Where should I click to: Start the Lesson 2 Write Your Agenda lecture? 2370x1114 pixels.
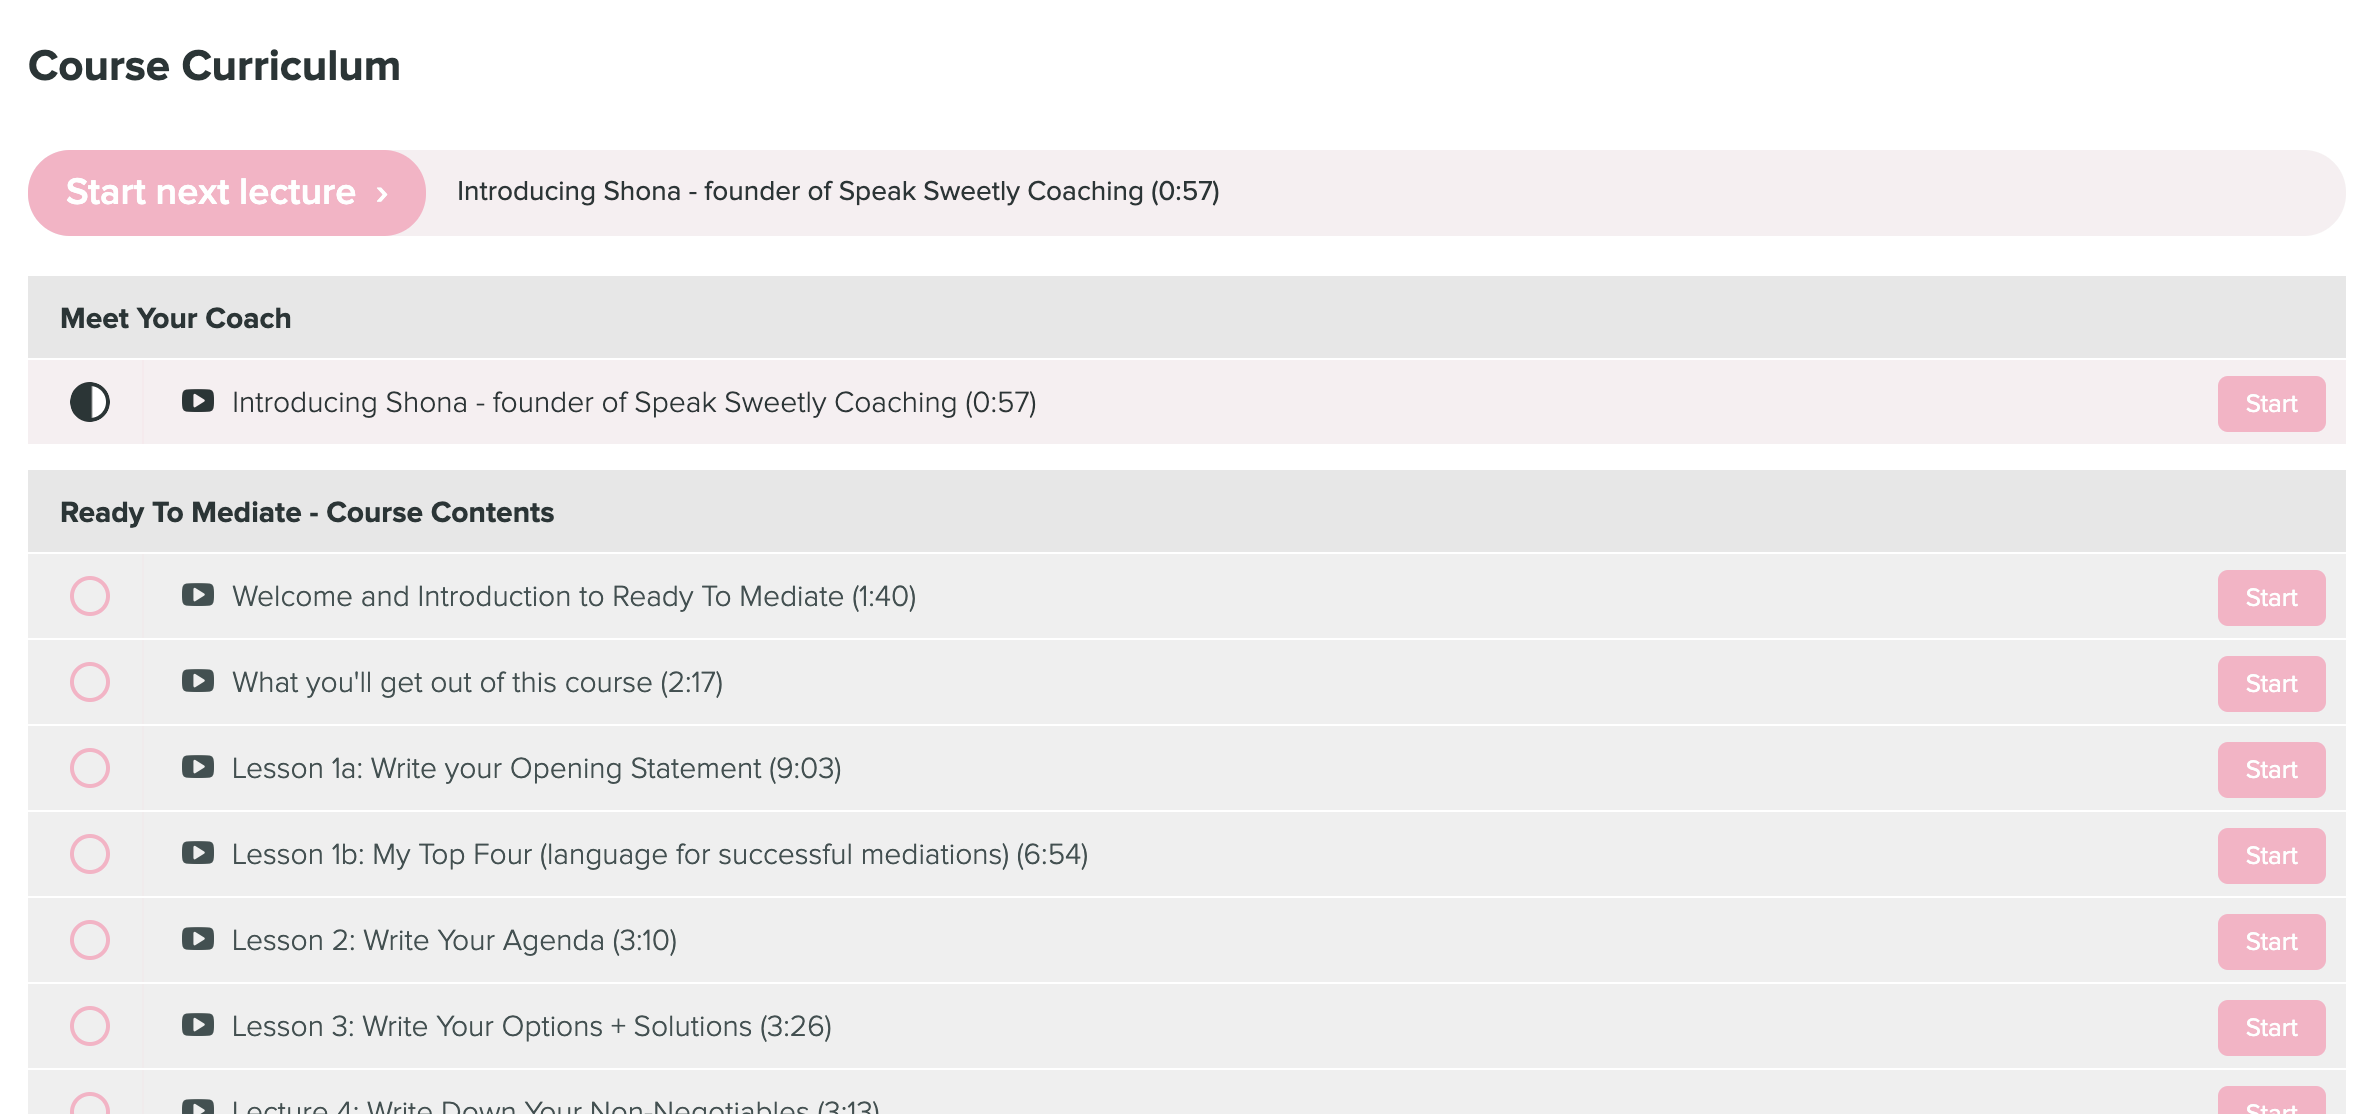2272,942
